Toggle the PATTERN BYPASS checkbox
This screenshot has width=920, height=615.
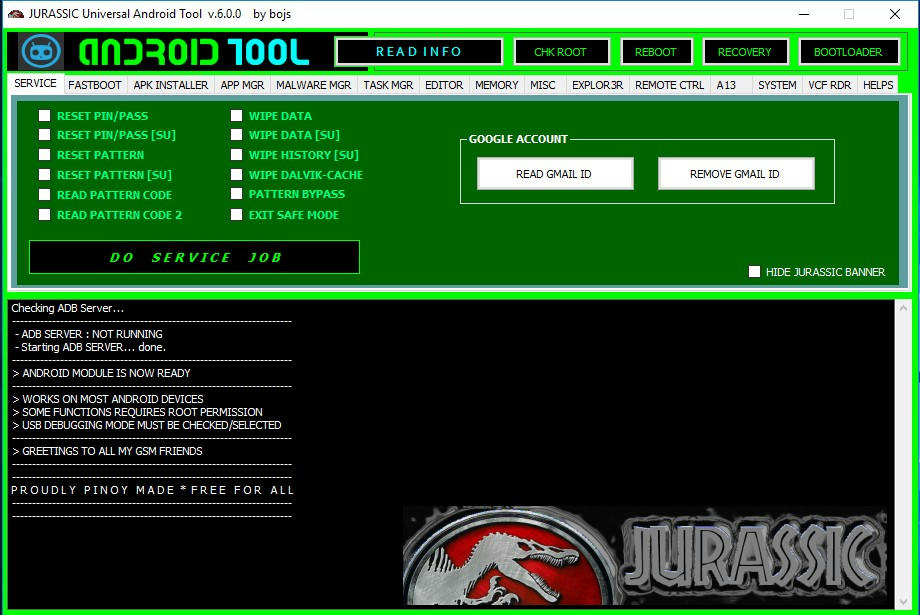pos(236,194)
